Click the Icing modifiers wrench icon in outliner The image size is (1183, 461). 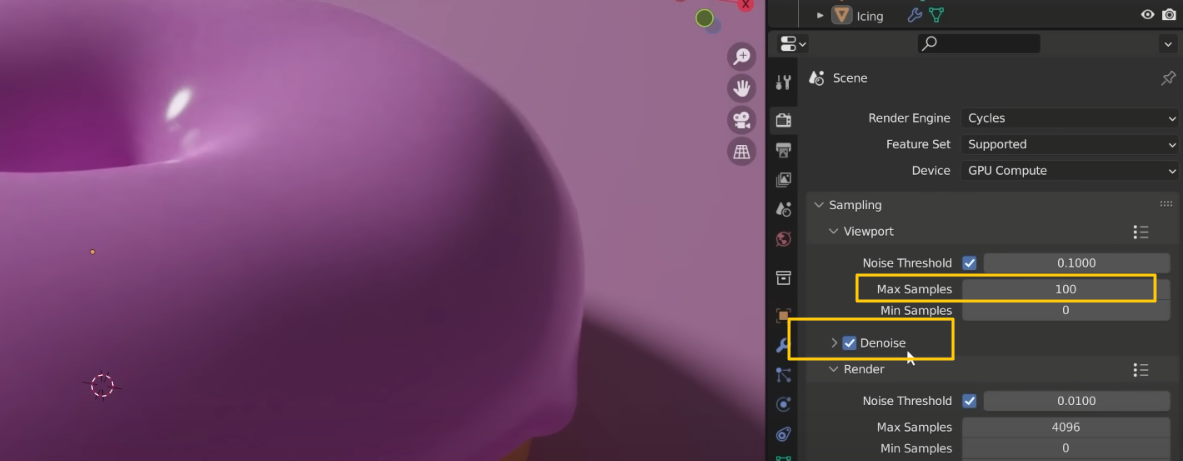(914, 15)
